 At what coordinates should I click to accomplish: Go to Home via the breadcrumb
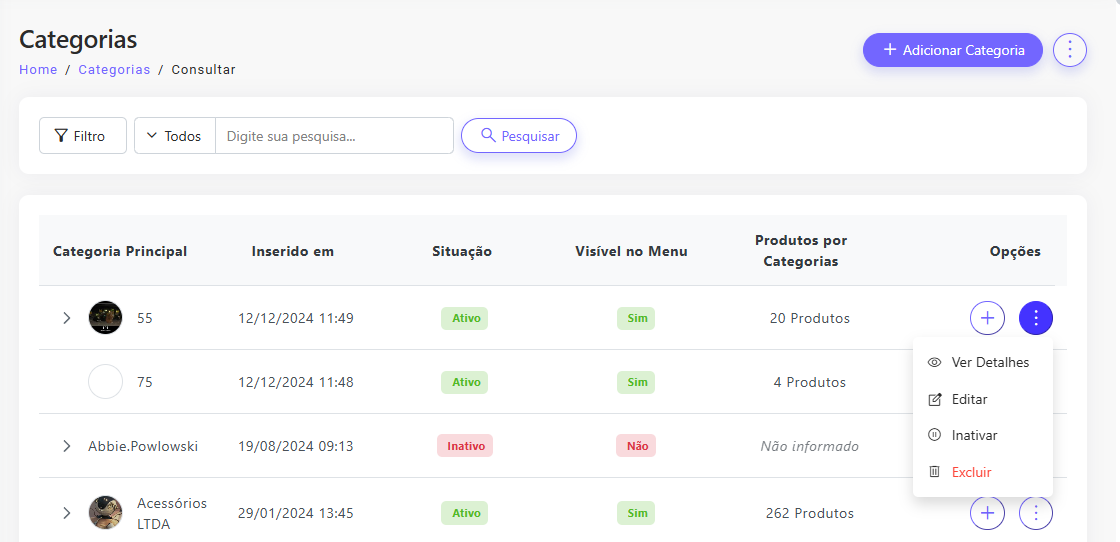[x=38, y=70]
